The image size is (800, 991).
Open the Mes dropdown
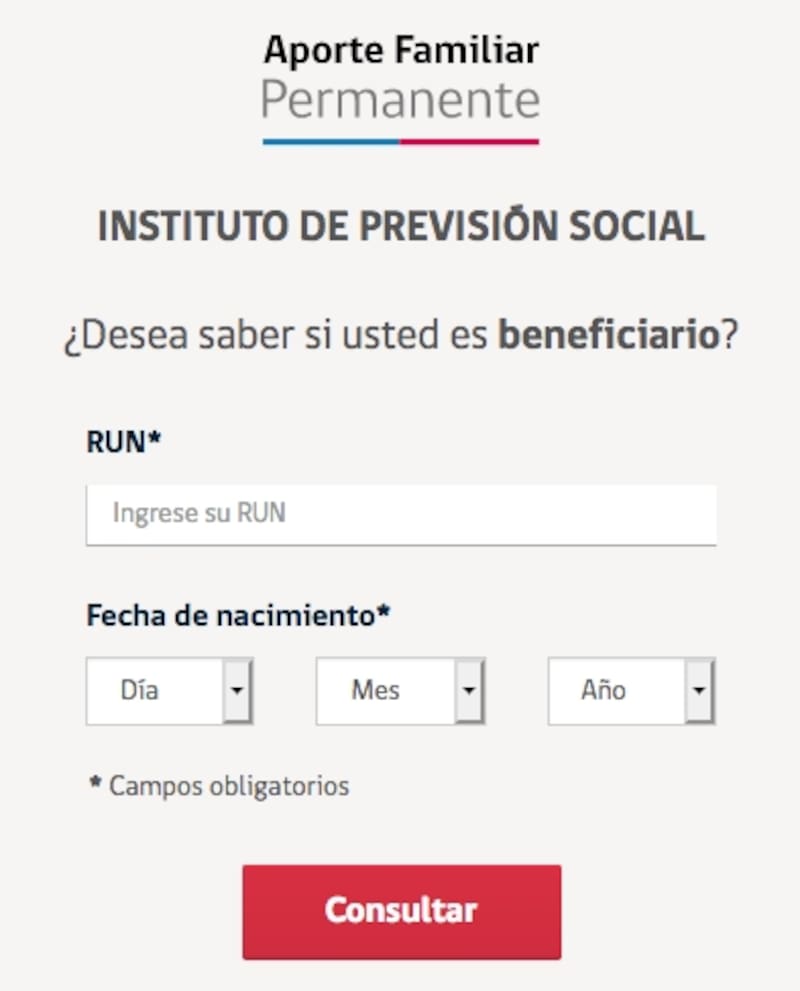[386, 690]
